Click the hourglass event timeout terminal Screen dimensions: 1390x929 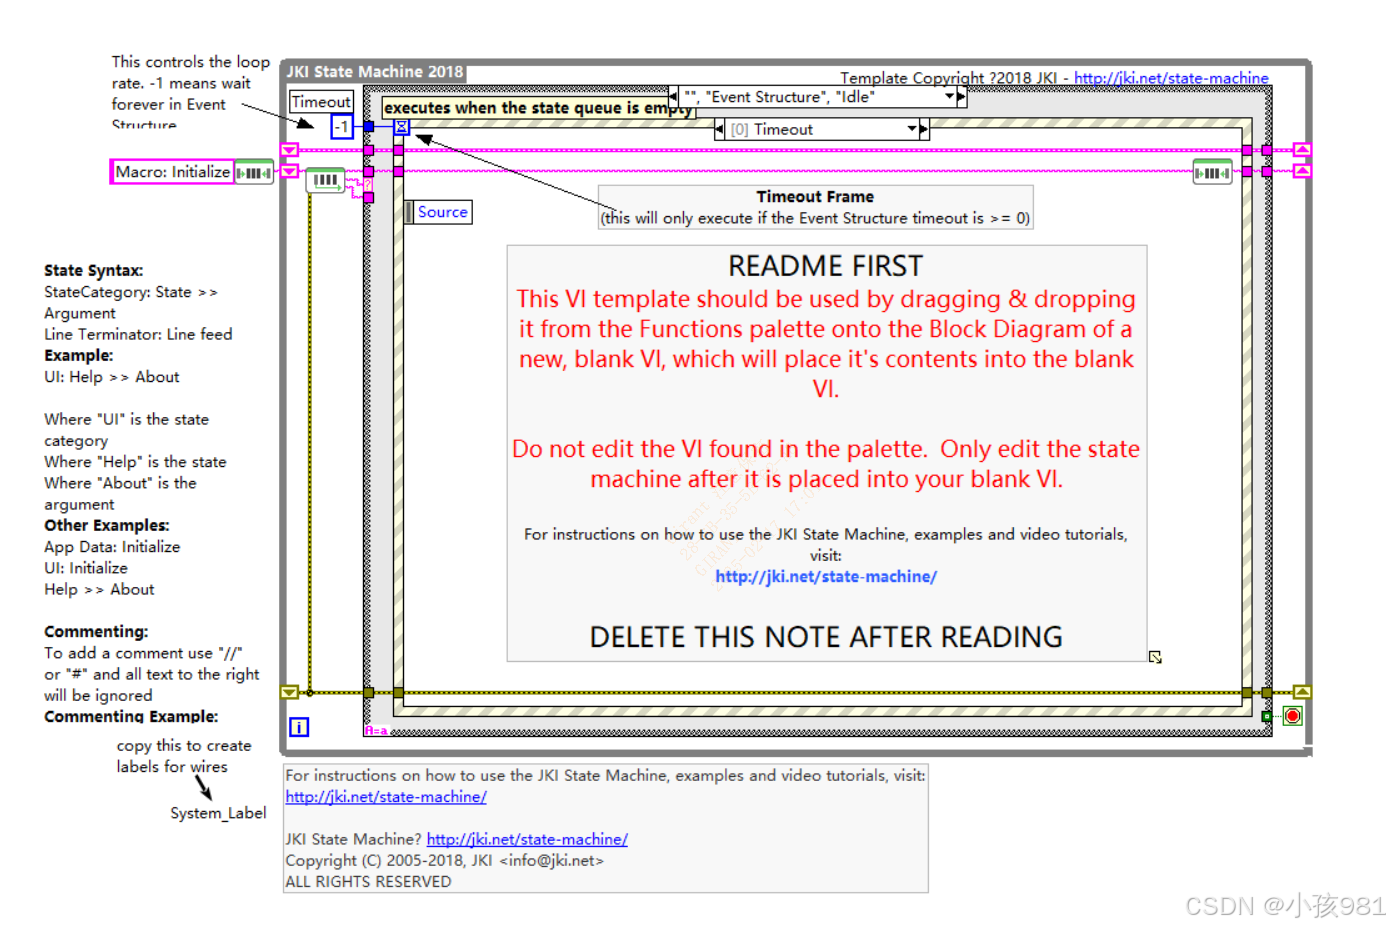[401, 127]
